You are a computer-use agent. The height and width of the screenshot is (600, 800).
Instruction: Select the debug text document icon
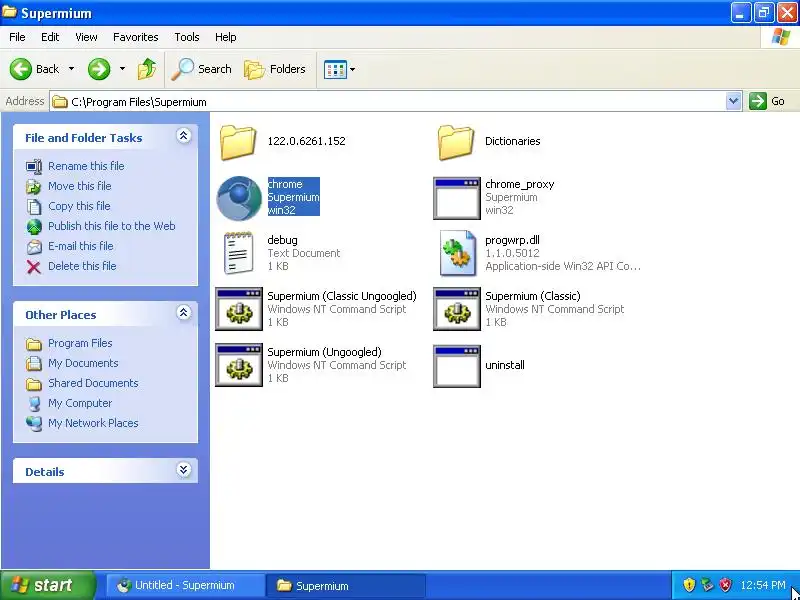click(239, 253)
